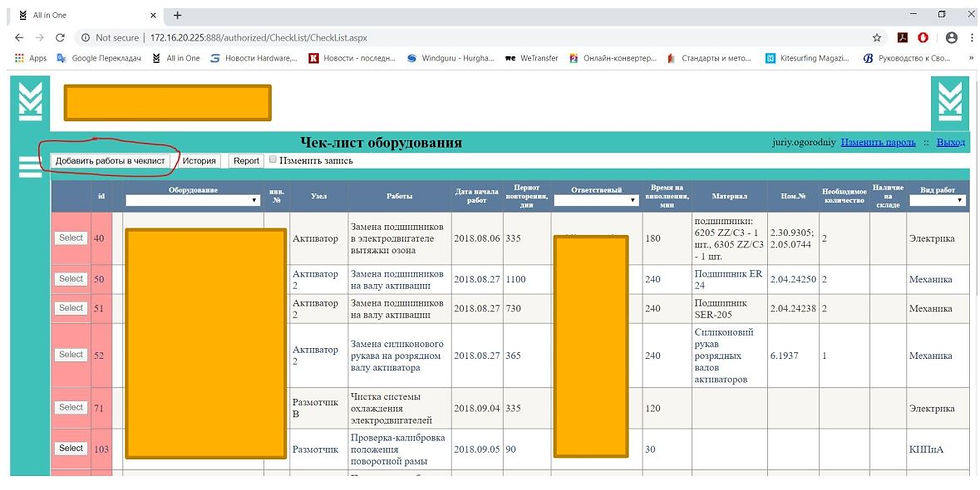Open the All in One bookmark
The image size is (980, 490).
tap(175, 58)
